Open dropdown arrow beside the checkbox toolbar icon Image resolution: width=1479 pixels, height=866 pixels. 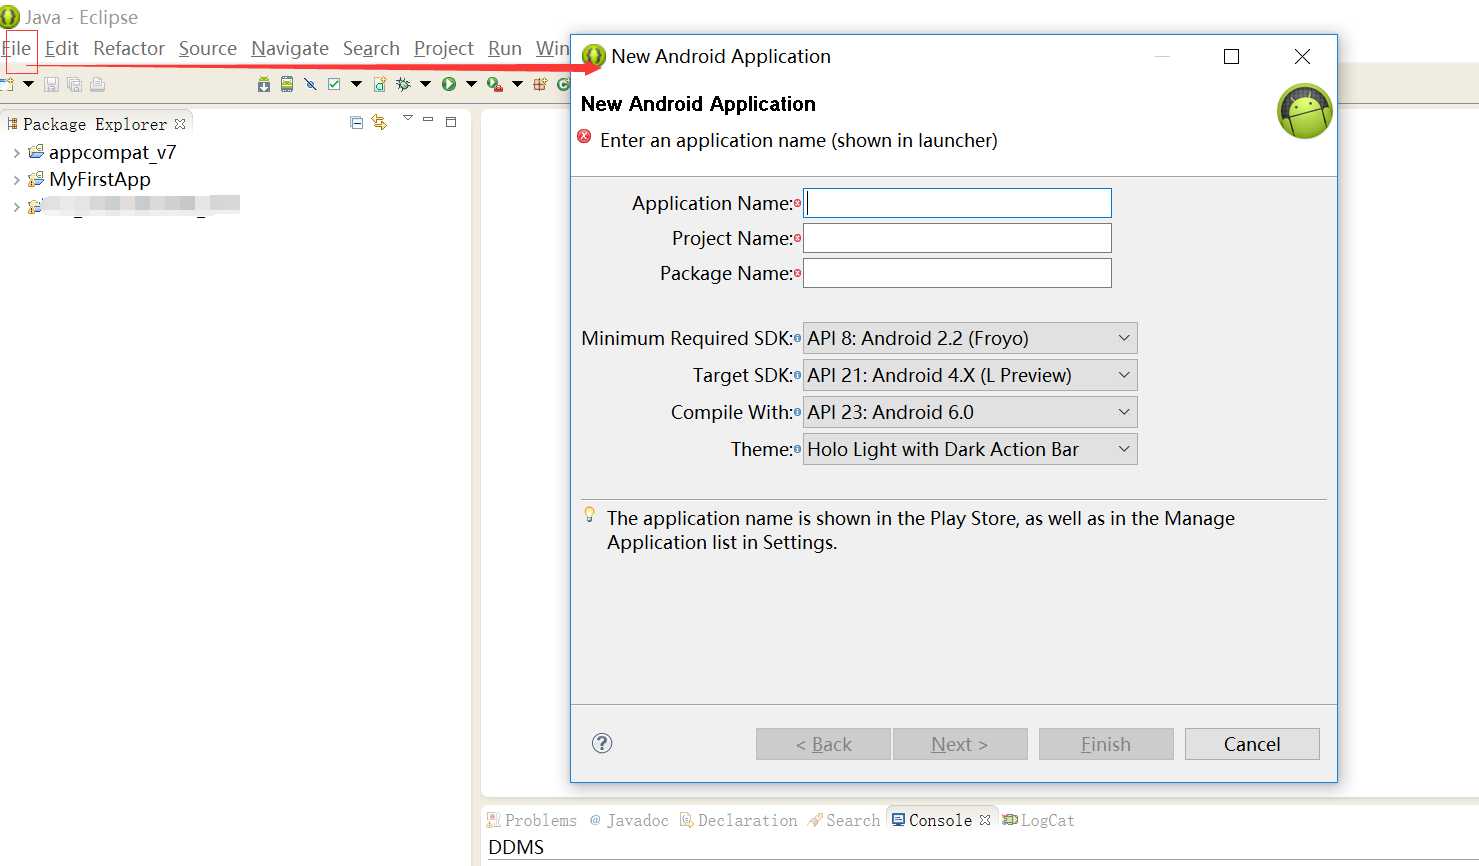click(356, 85)
